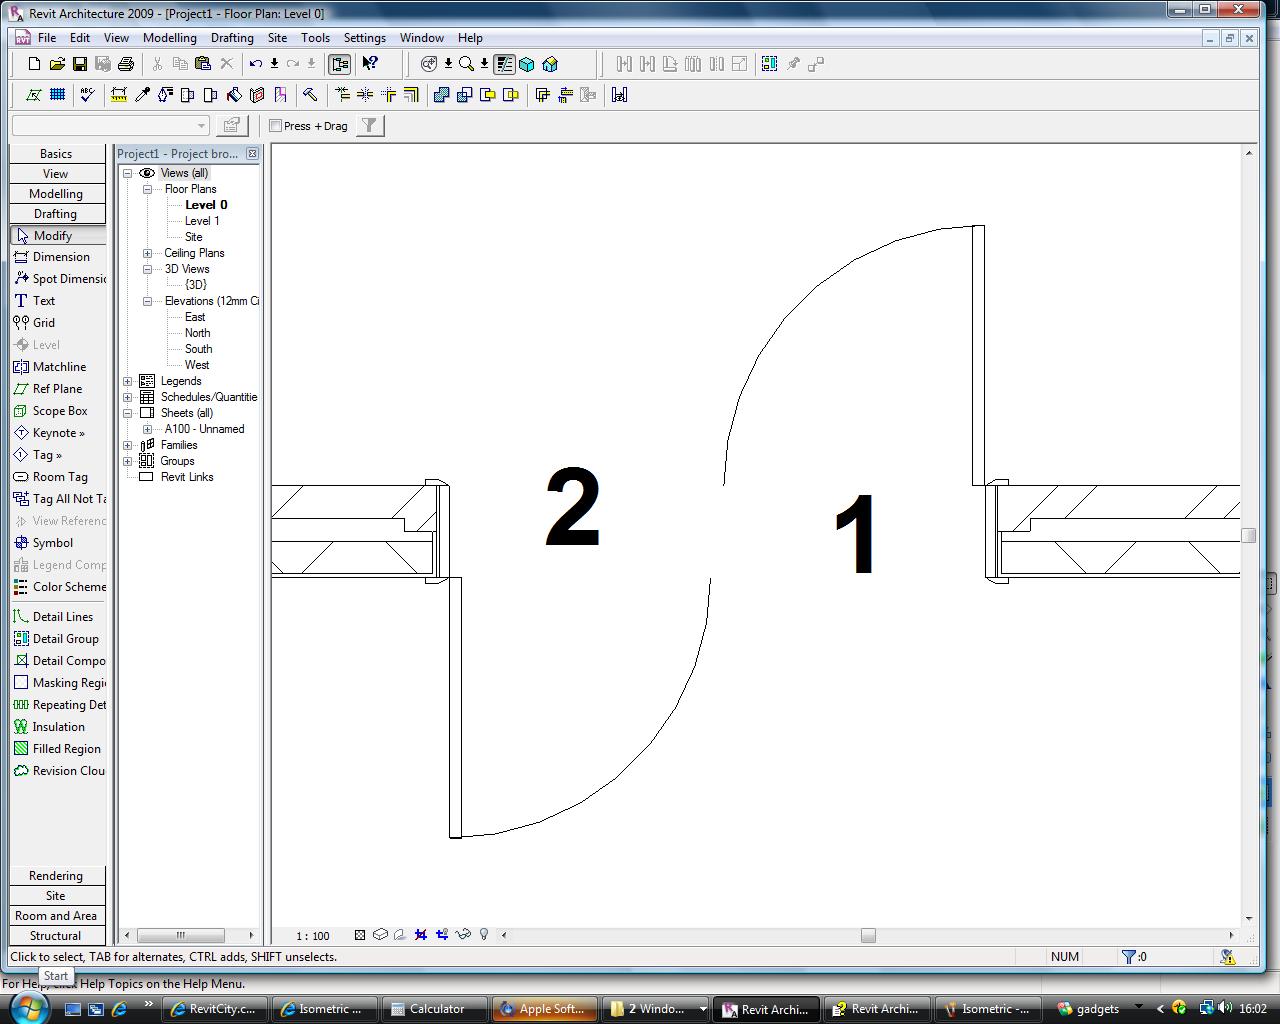Viewport: 1280px width, 1024px height.
Task: Switch to the Basics design bar tab
Action: tap(57, 154)
